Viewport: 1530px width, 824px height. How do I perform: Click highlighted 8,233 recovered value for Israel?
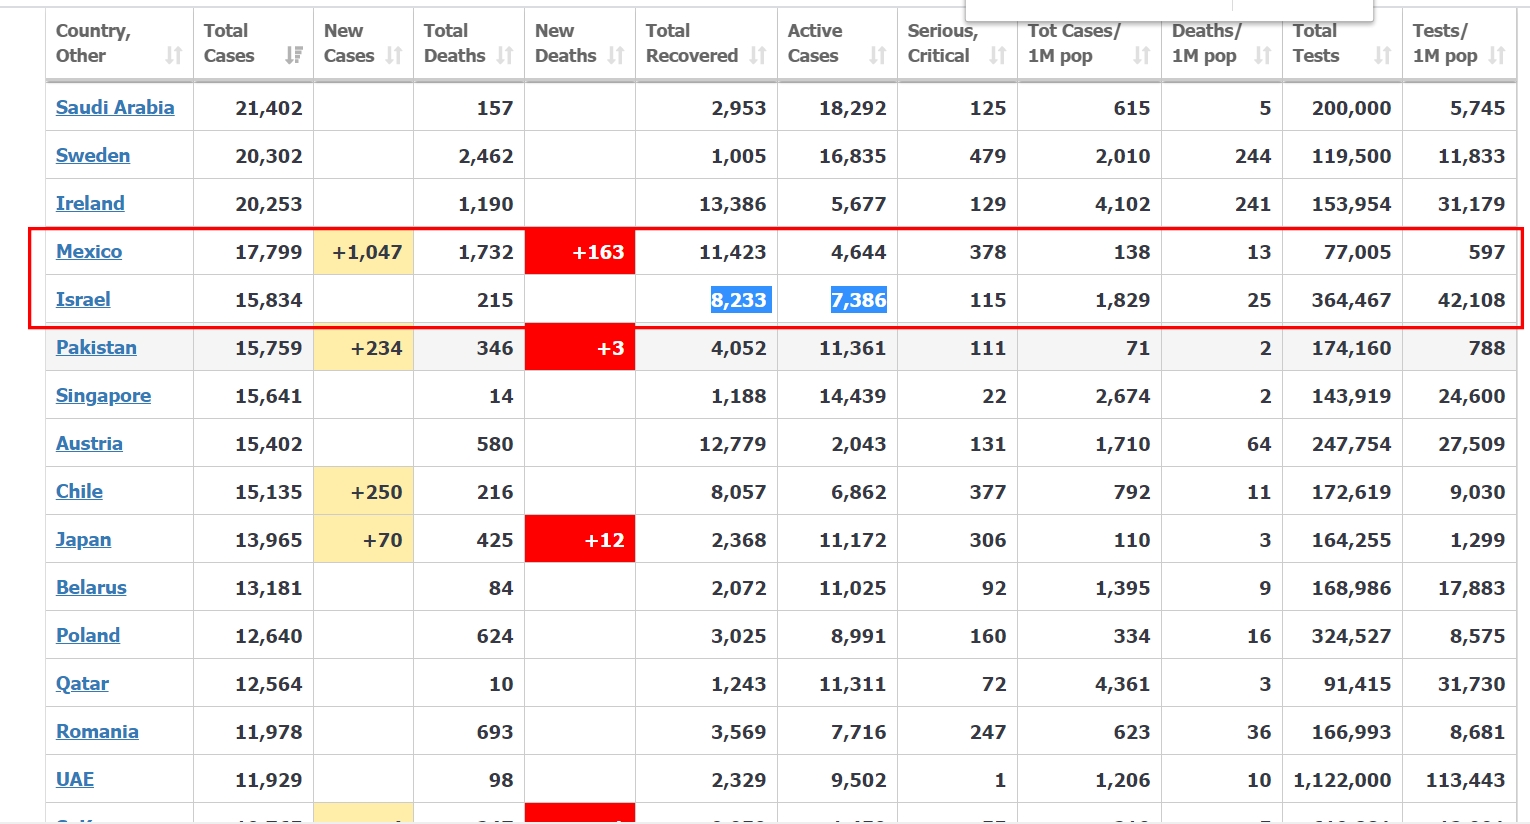click(x=739, y=300)
